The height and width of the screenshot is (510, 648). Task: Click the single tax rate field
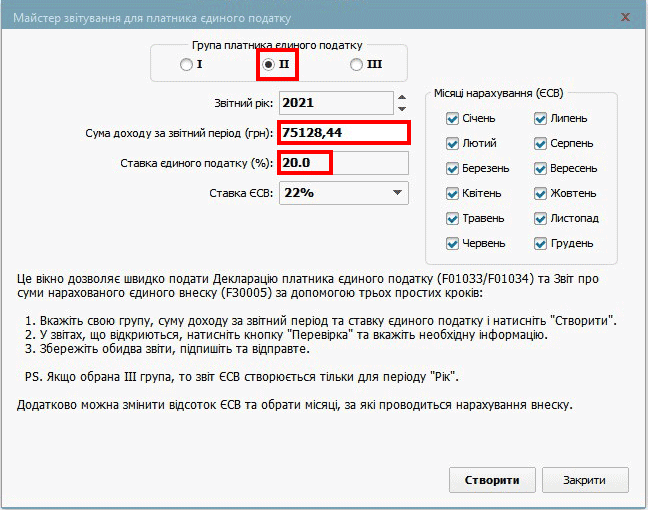pyautogui.click(x=344, y=163)
